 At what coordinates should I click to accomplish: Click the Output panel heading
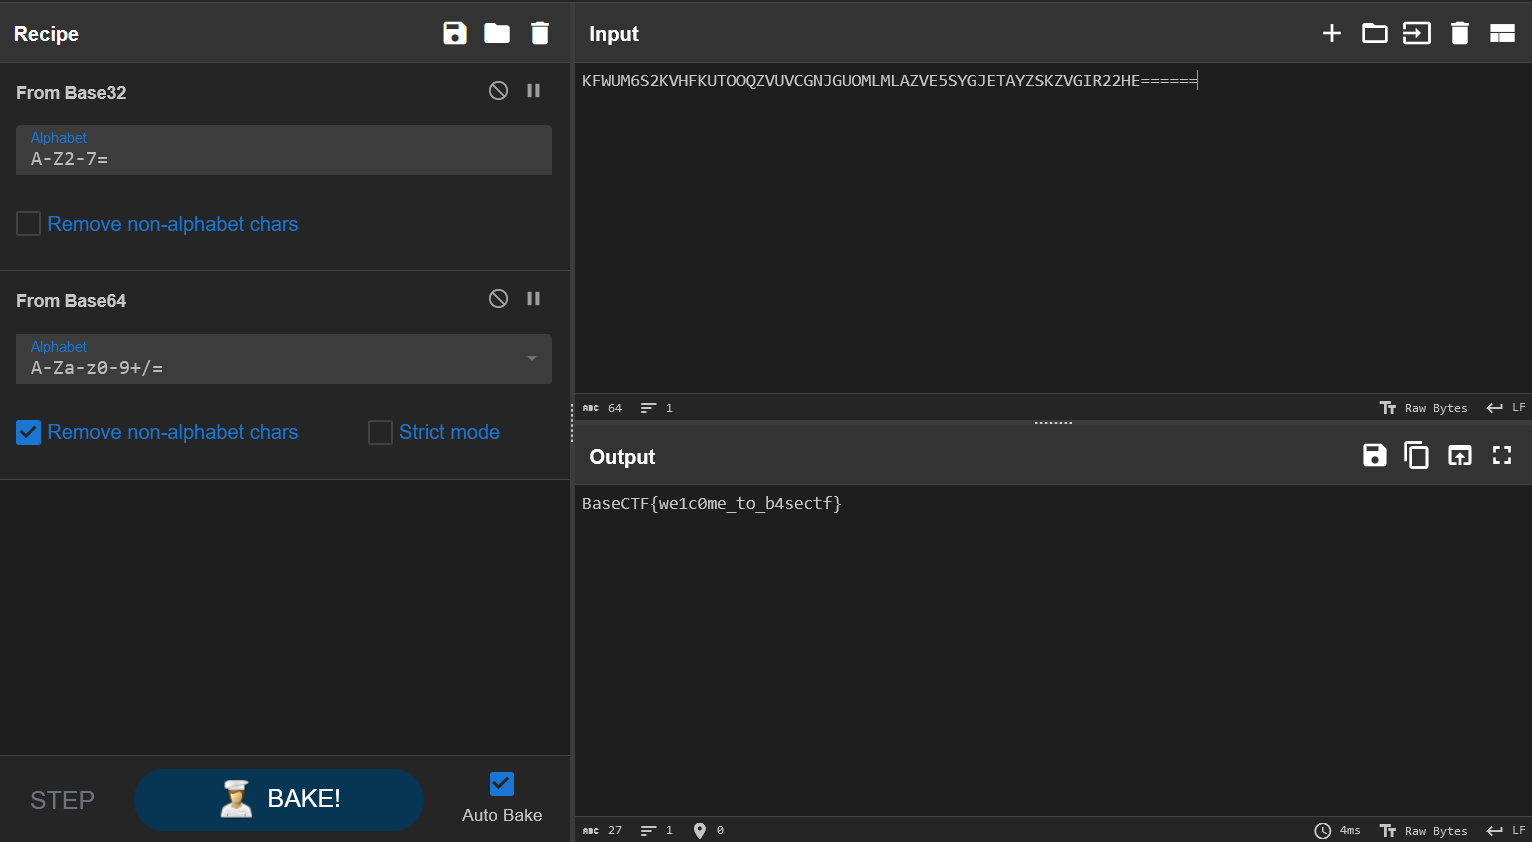tap(622, 457)
